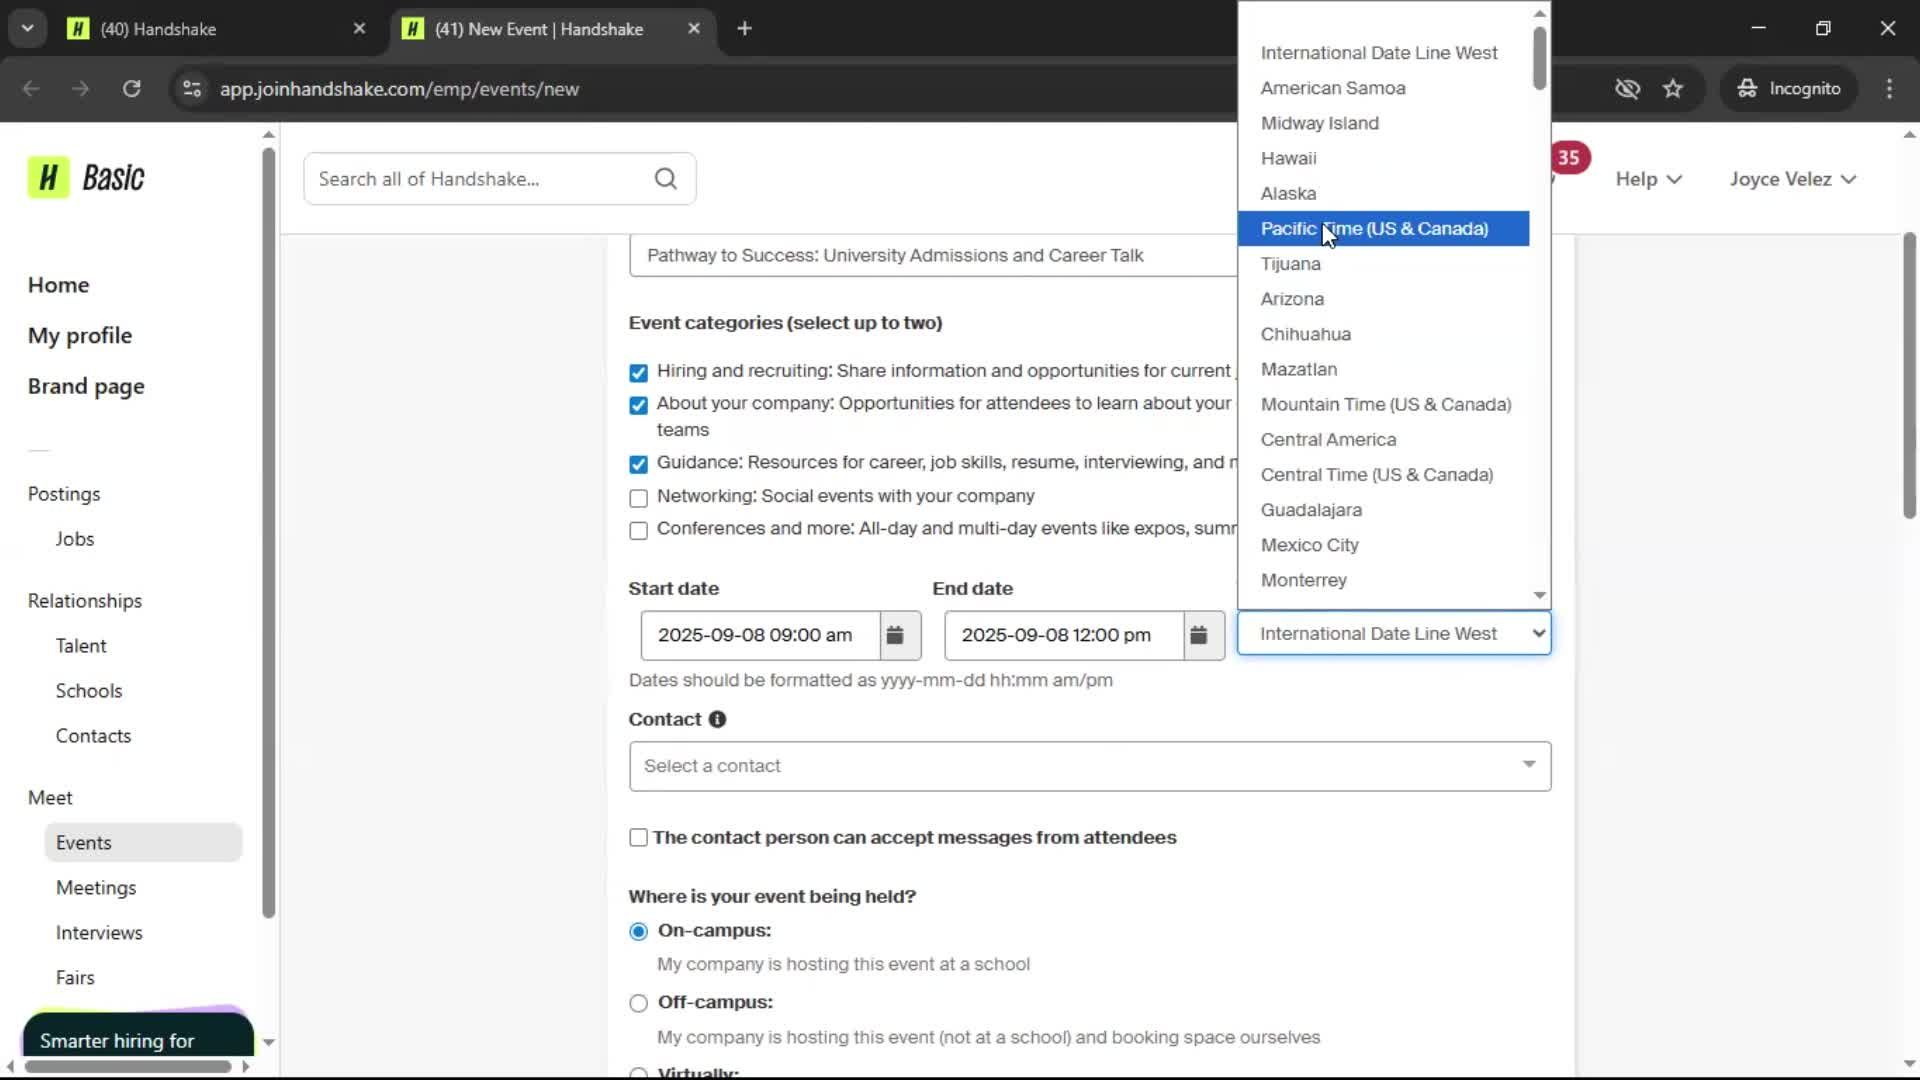Open the Select a contact dropdown

(x=1090, y=766)
